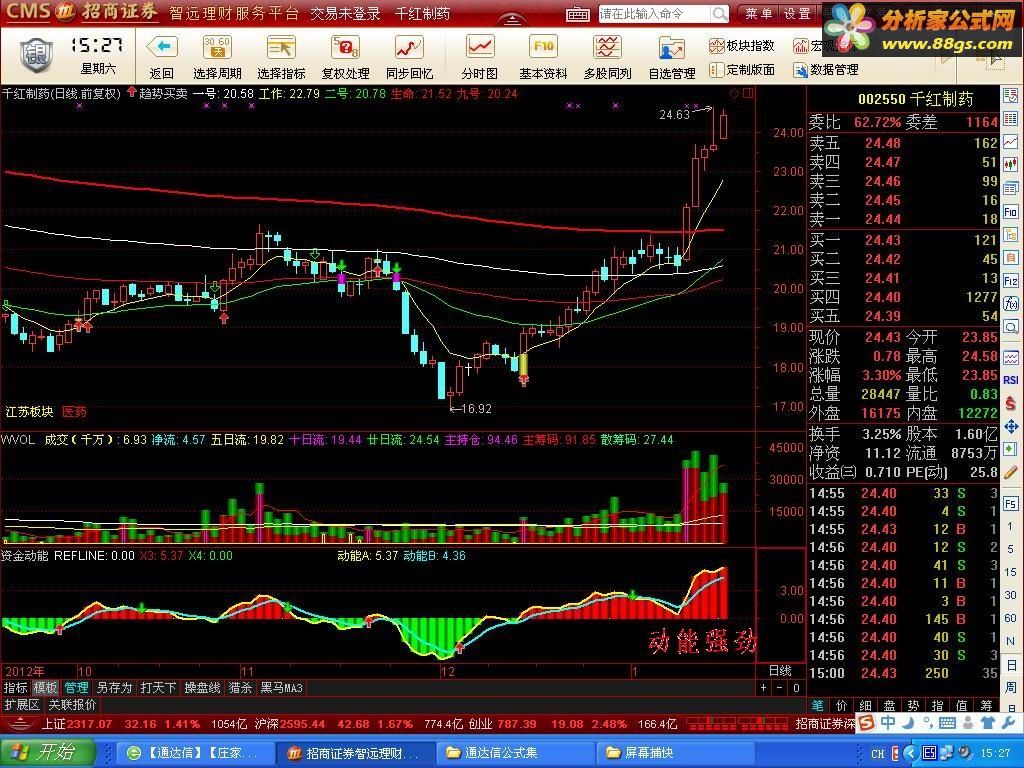Select the 筹 chips tab in quote panel

[x=985, y=705]
